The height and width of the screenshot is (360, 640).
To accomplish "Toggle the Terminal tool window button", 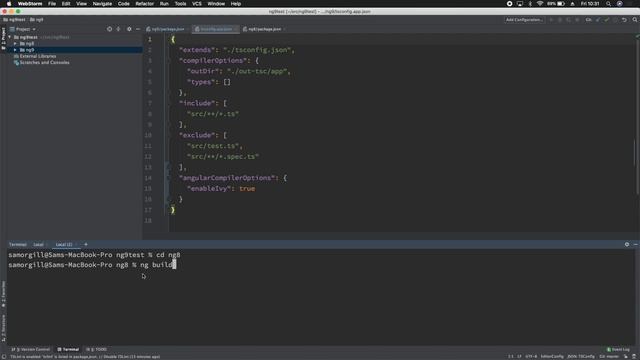I will pos(68,349).
